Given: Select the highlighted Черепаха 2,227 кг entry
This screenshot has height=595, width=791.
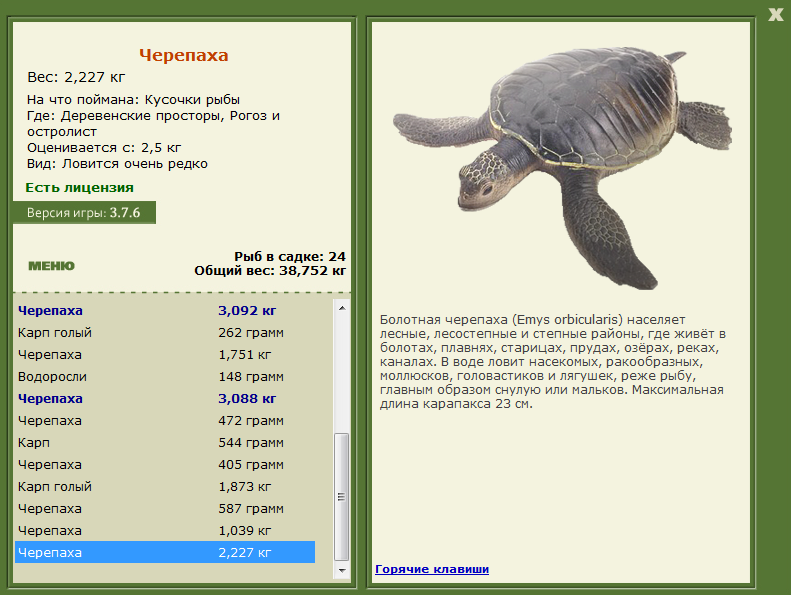Looking at the screenshot, I should [x=165, y=552].
